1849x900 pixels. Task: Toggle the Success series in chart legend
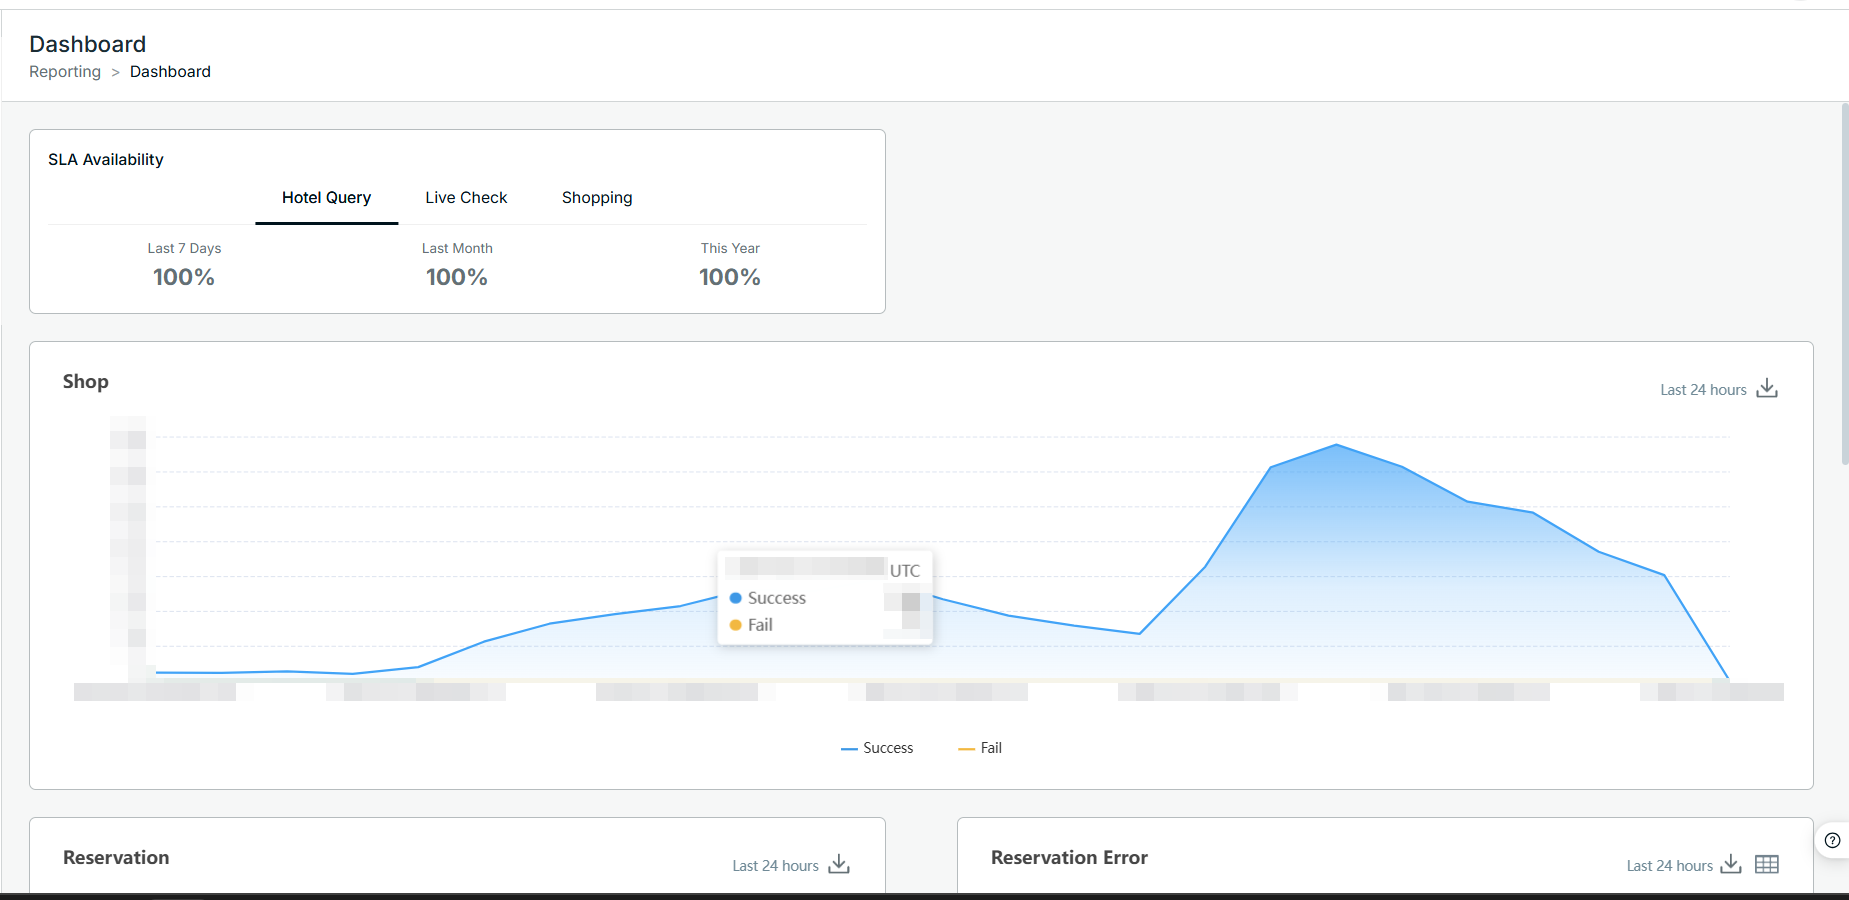pyautogui.click(x=877, y=748)
